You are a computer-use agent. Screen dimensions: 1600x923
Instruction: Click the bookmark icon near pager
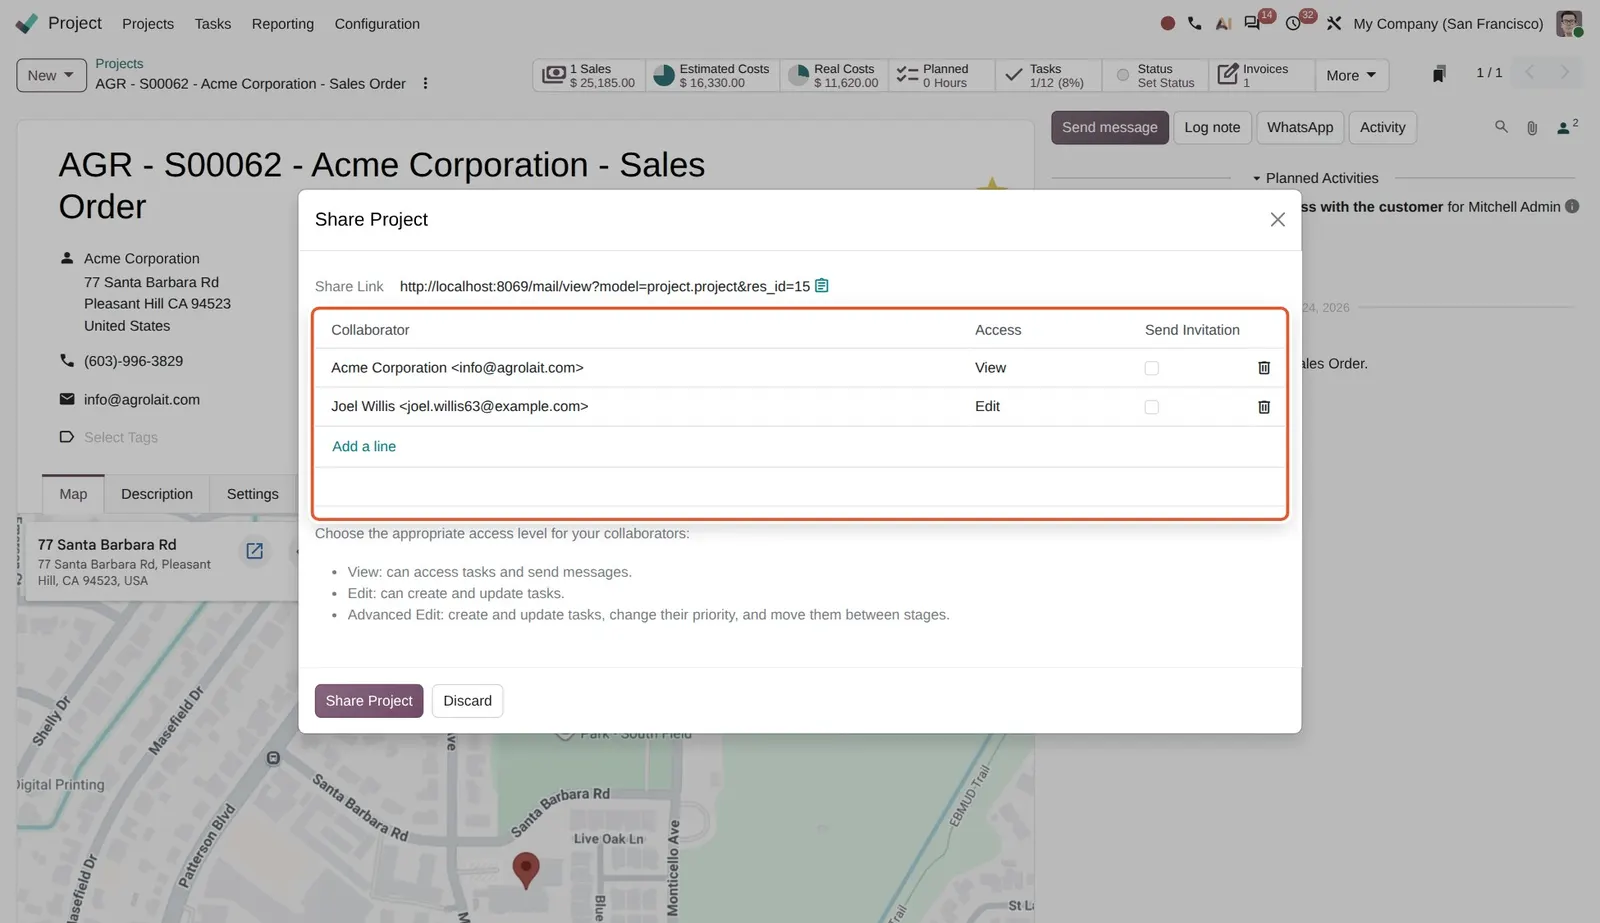pyautogui.click(x=1439, y=74)
